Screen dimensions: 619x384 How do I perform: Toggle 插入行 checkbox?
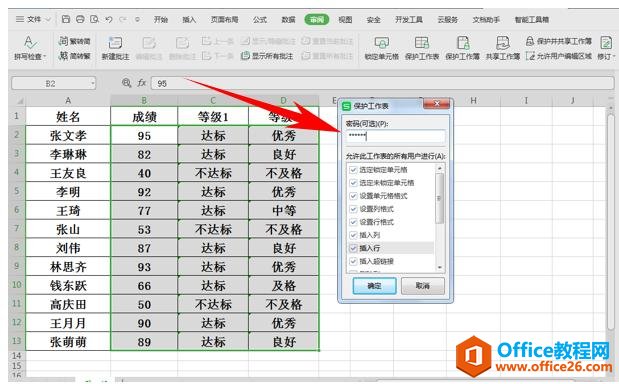point(353,248)
